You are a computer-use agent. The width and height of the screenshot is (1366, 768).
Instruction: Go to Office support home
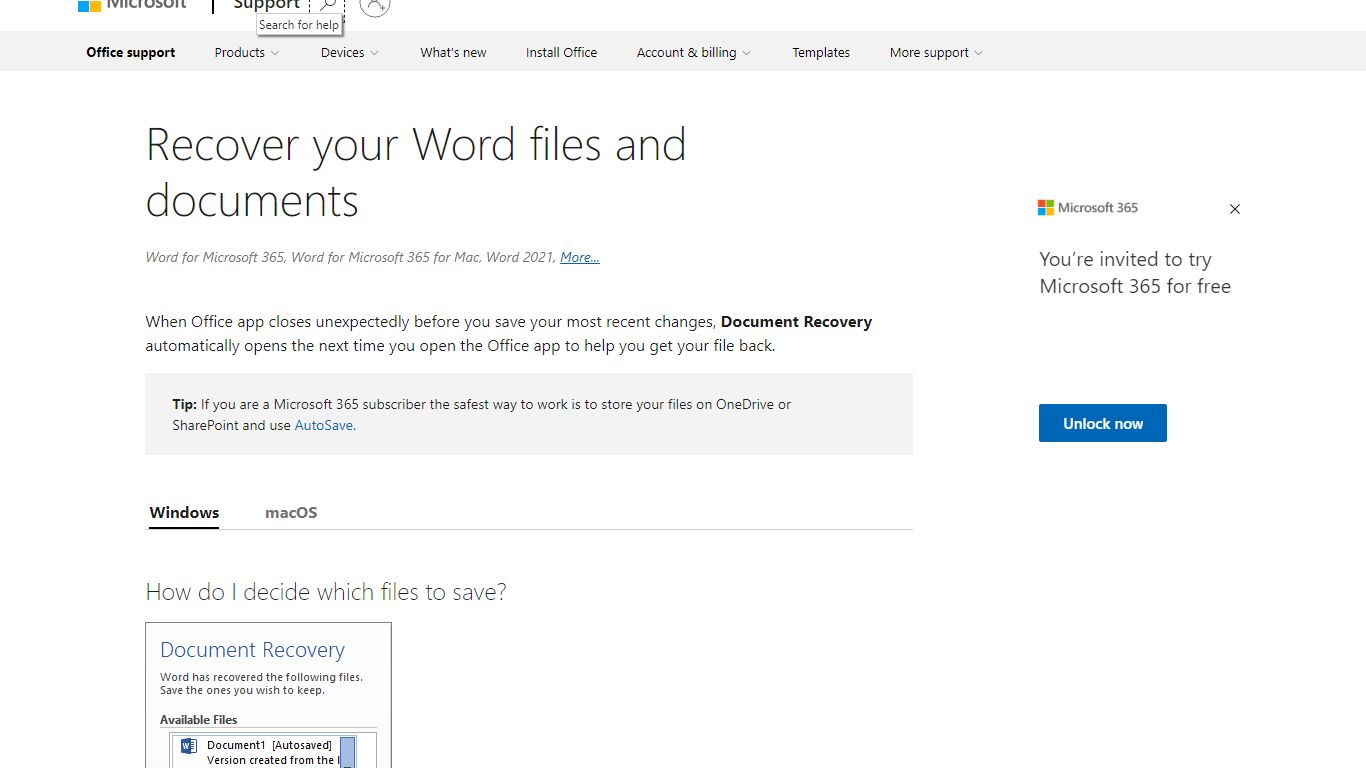click(x=131, y=53)
